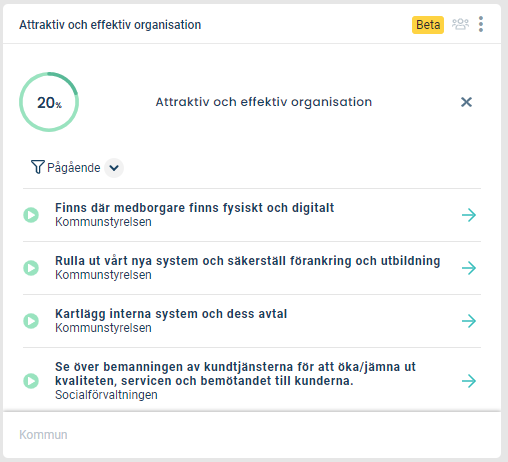Click the Beta badge
The height and width of the screenshot is (462, 508).
click(428, 25)
